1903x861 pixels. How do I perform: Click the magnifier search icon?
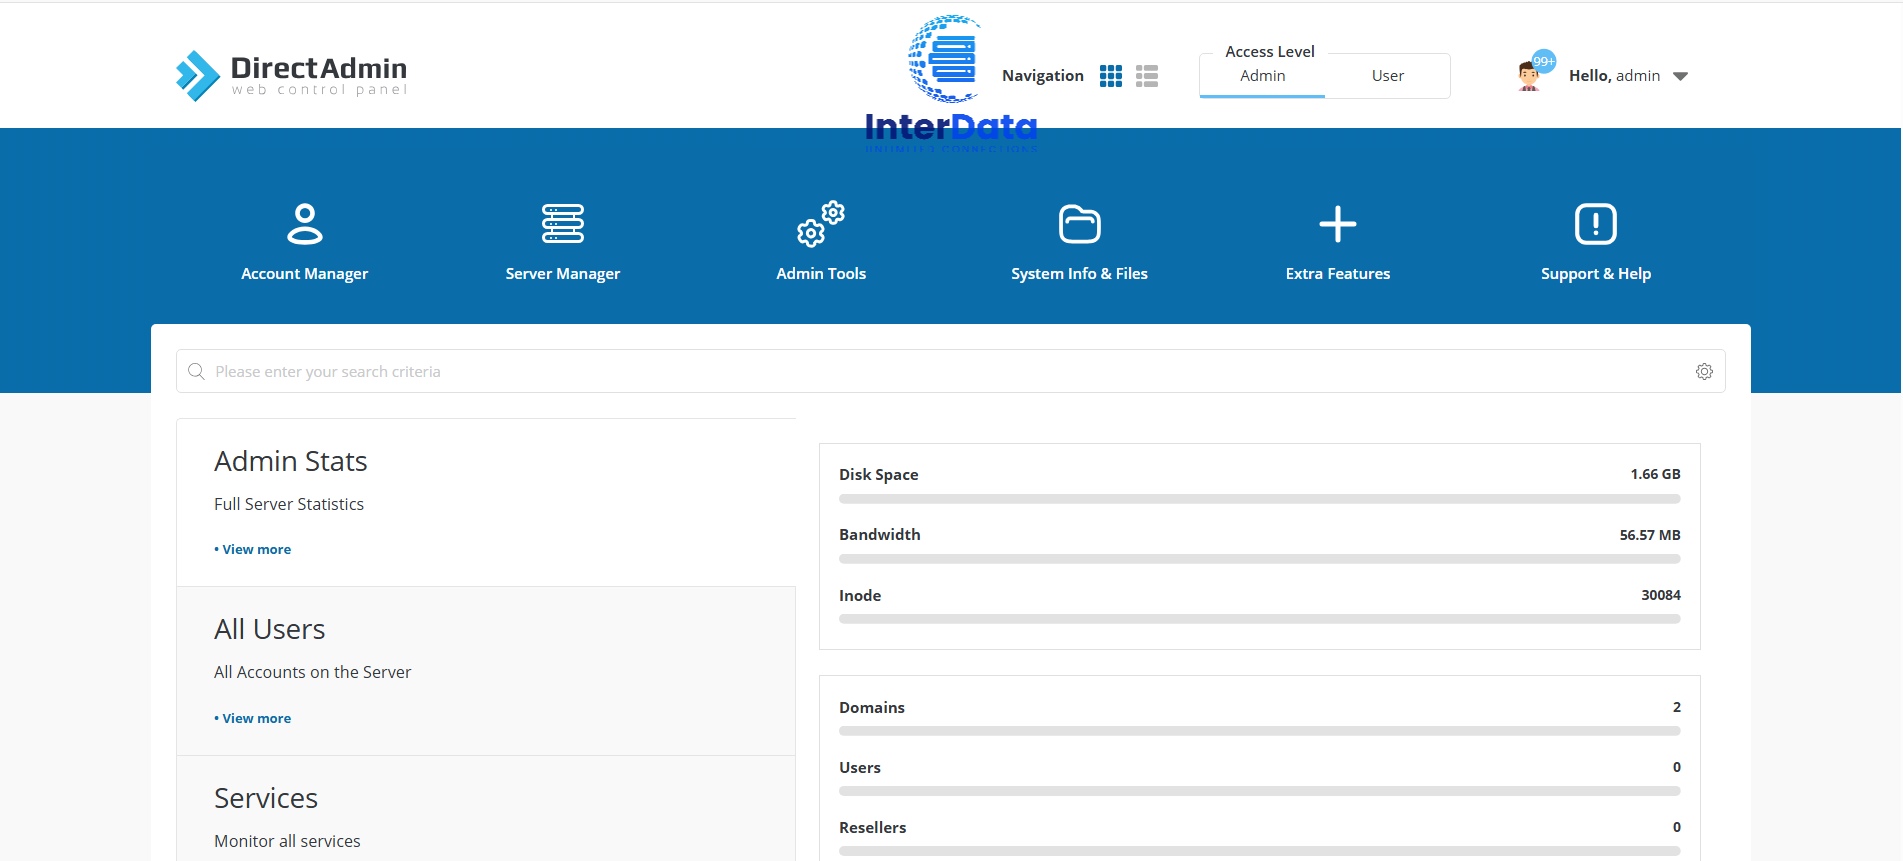click(x=196, y=372)
